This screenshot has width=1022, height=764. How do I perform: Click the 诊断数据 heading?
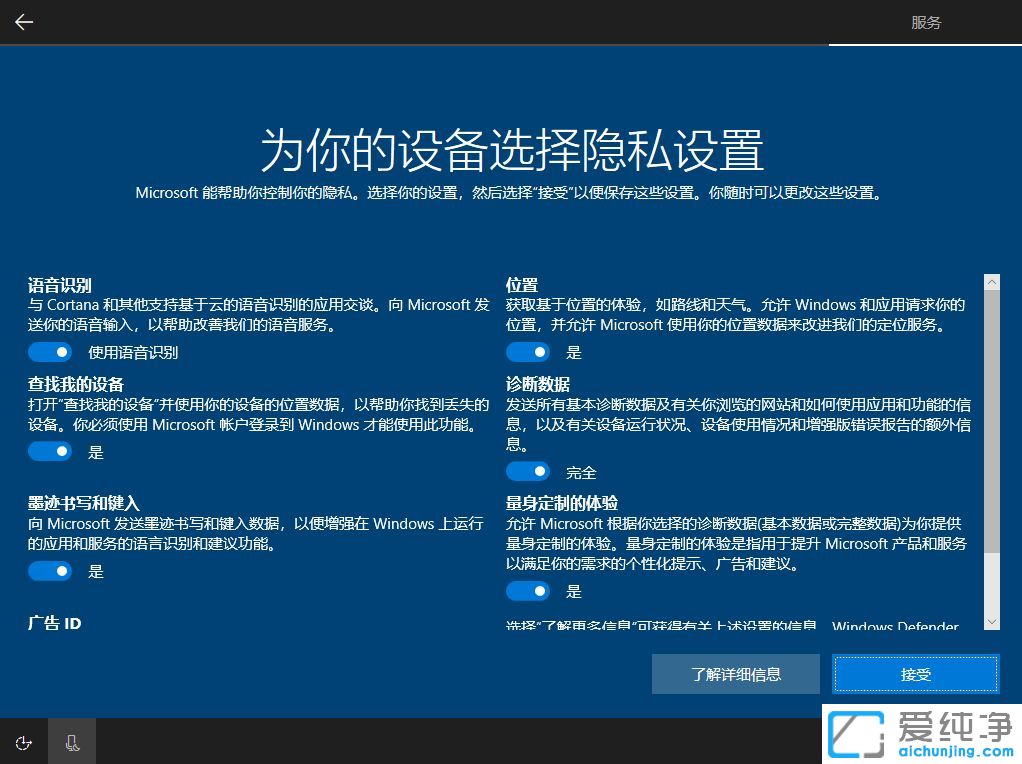point(538,384)
